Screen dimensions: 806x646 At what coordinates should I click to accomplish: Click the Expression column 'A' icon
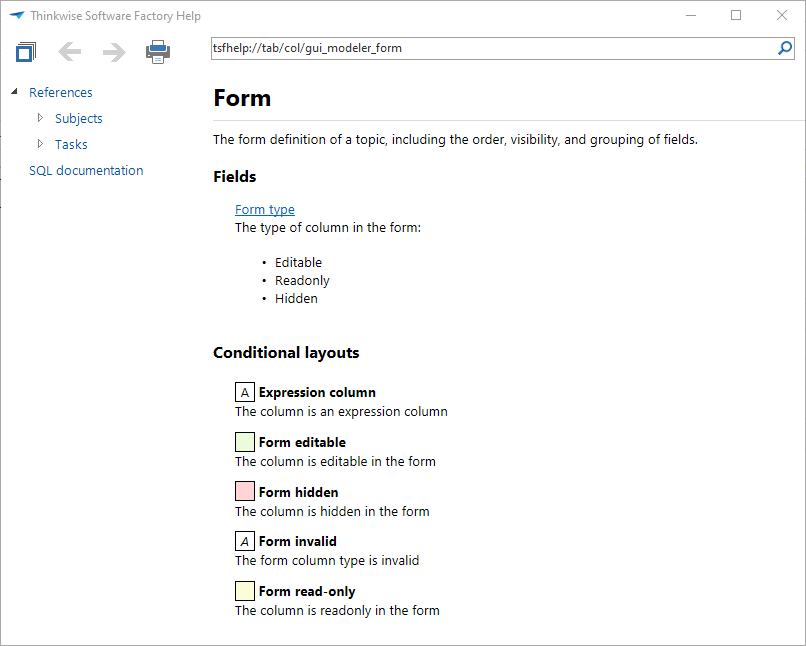coord(245,392)
